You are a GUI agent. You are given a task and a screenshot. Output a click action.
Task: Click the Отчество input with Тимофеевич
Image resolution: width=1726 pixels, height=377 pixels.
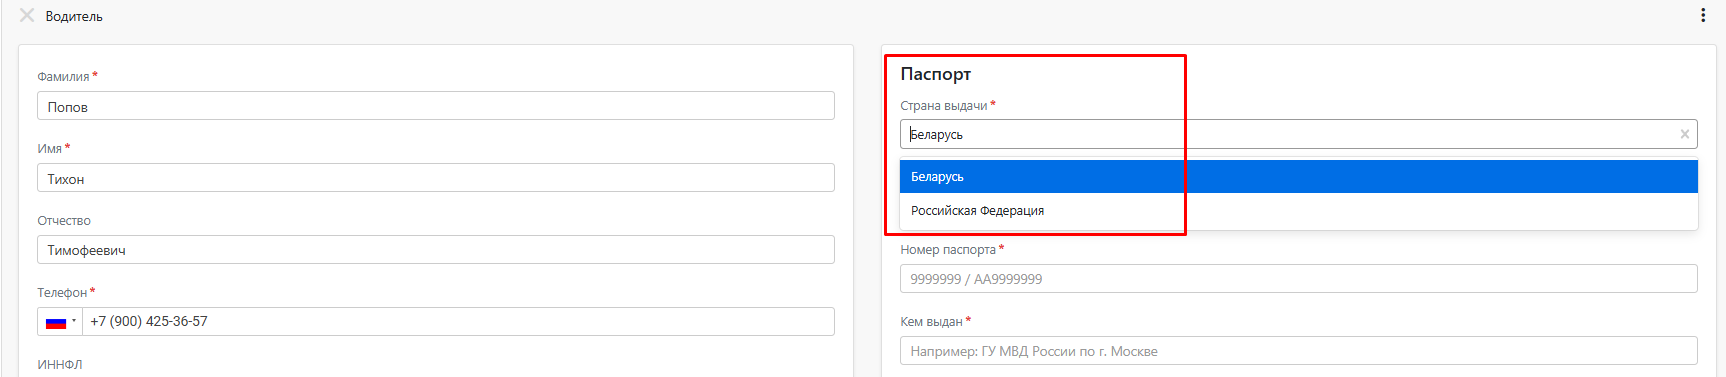[436, 250]
